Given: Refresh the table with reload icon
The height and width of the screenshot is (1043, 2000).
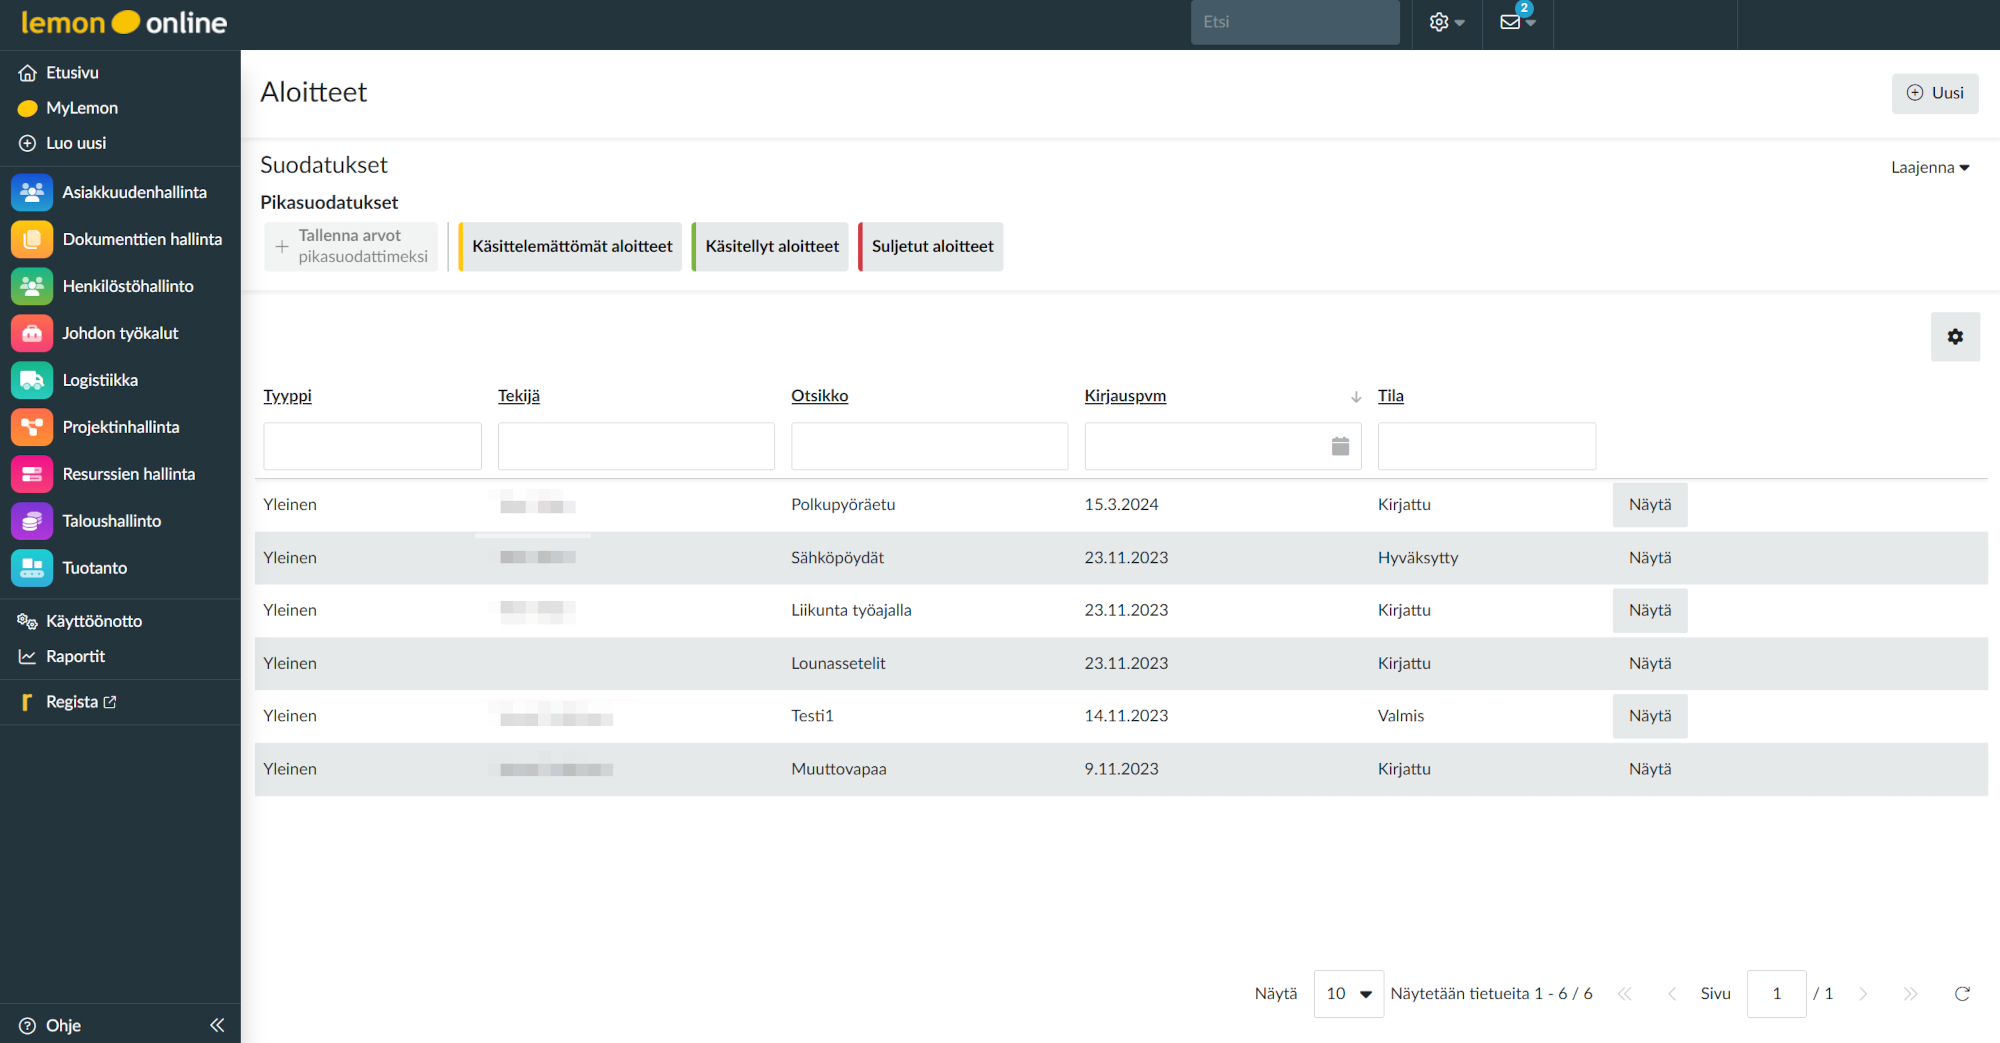Looking at the screenshot, I should click(1962, 993).
